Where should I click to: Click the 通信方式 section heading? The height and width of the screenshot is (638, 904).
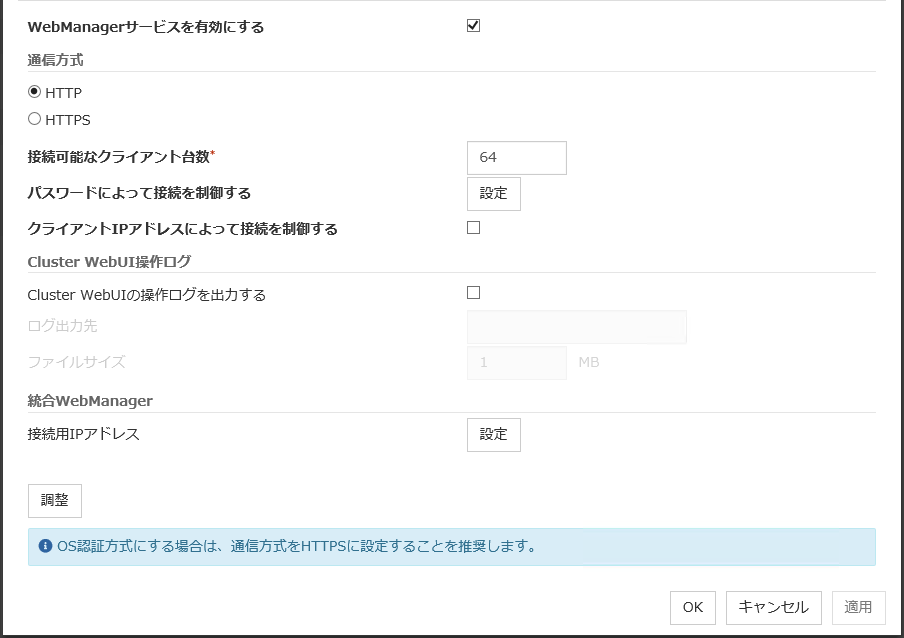pyautogui.click(x=56, y=60)
